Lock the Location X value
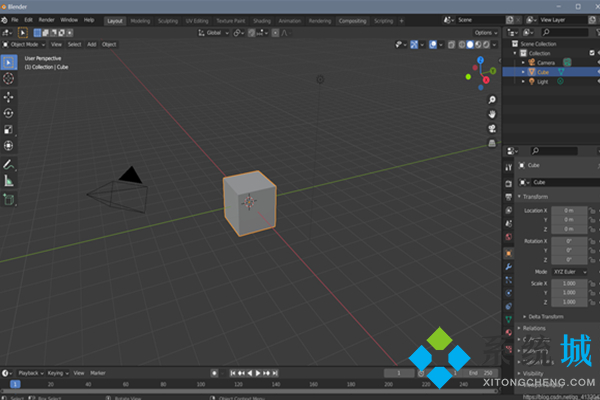The image size is (600, 400). (592, 211)
